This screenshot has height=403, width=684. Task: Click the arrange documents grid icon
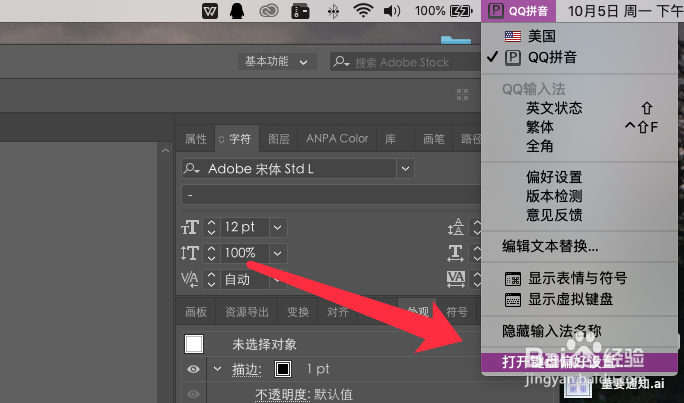(462, 94)
